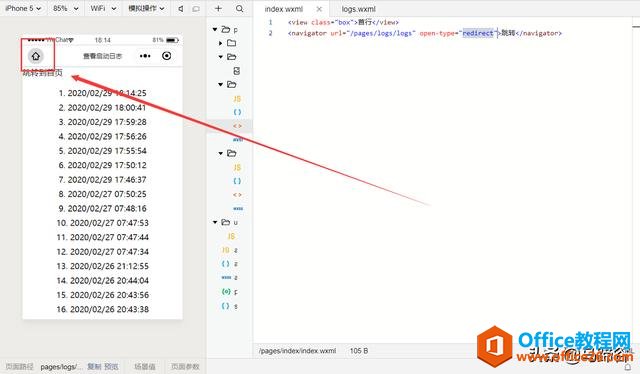Open the JS file inside the u folder
This screenshot has width=640, height=374.
(x=231, y=236)
